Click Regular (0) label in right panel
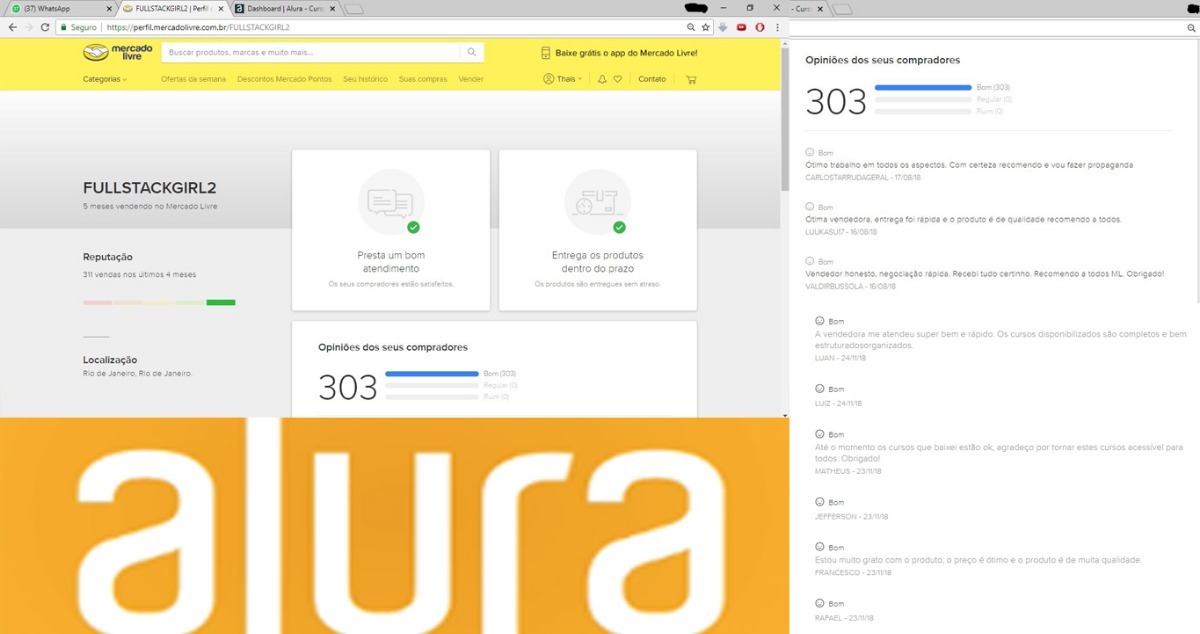1200x634 pixels. (993, 99)
